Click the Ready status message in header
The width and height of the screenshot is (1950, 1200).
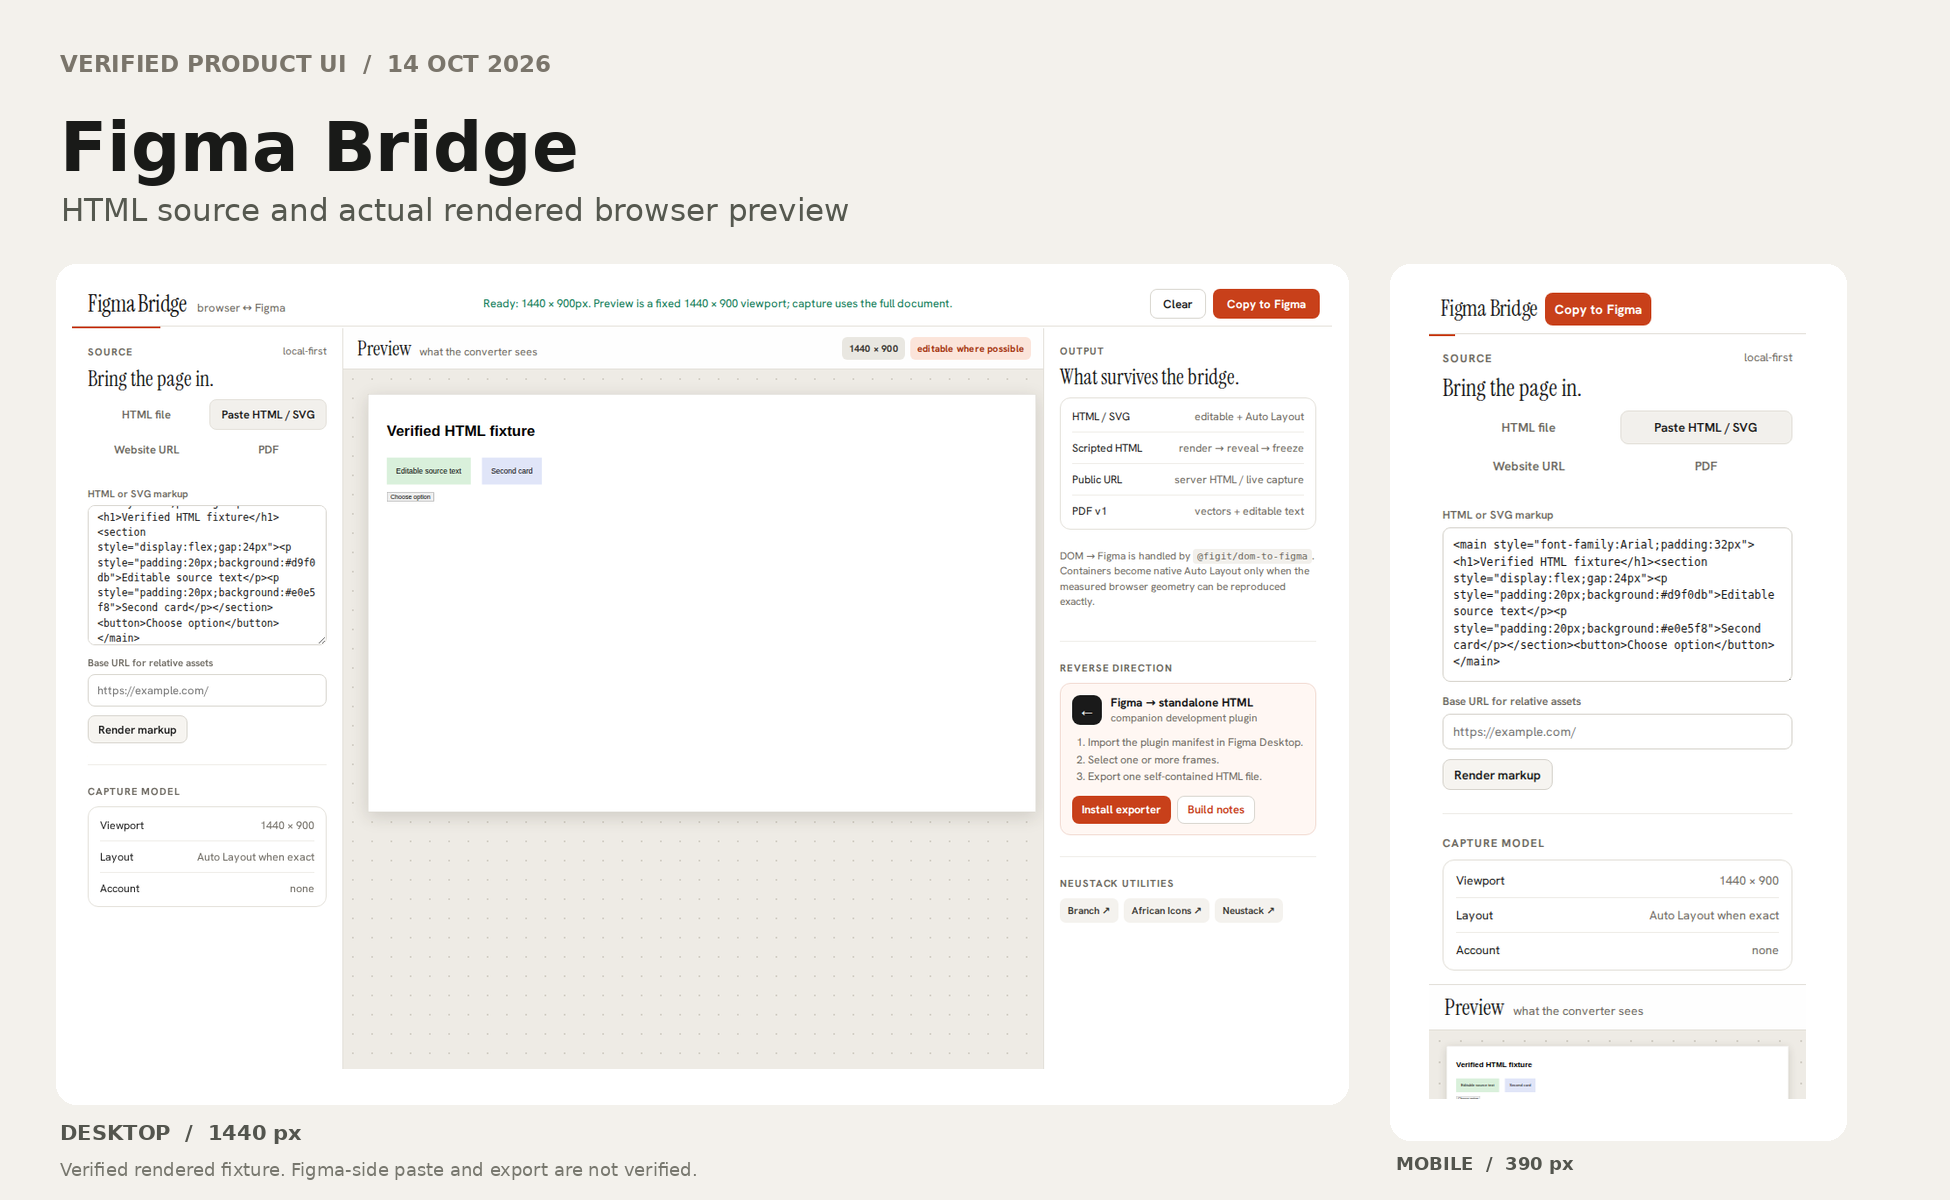tap(717, 304)
